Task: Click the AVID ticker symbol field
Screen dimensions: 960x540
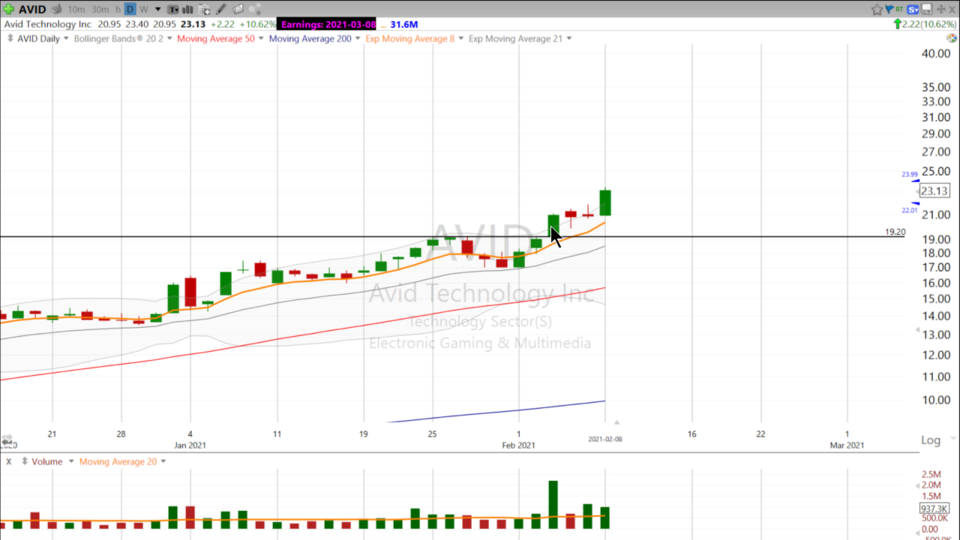Action: click(x=32, y=9)
